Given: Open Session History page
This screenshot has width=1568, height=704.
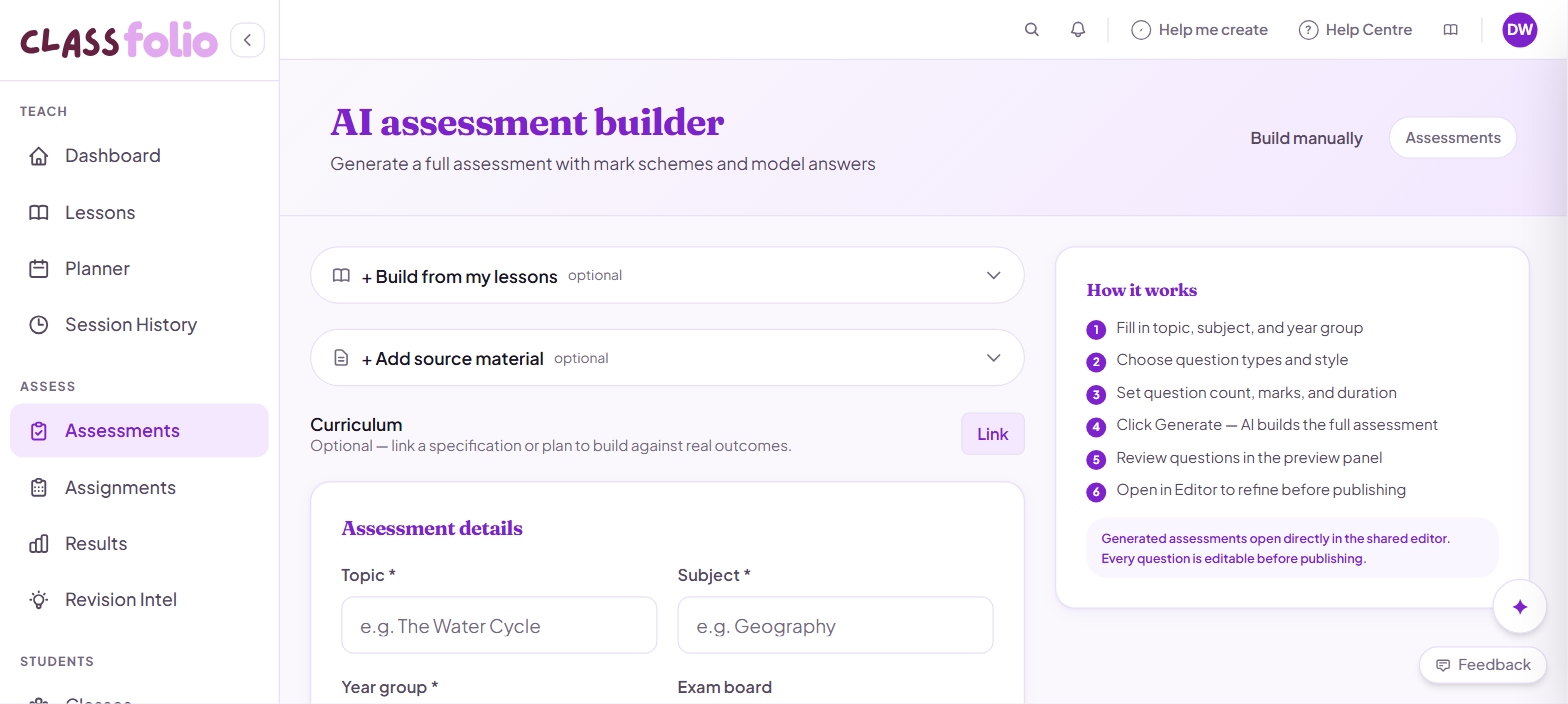Looking at the screenshot, I should (x=139, y=325).
